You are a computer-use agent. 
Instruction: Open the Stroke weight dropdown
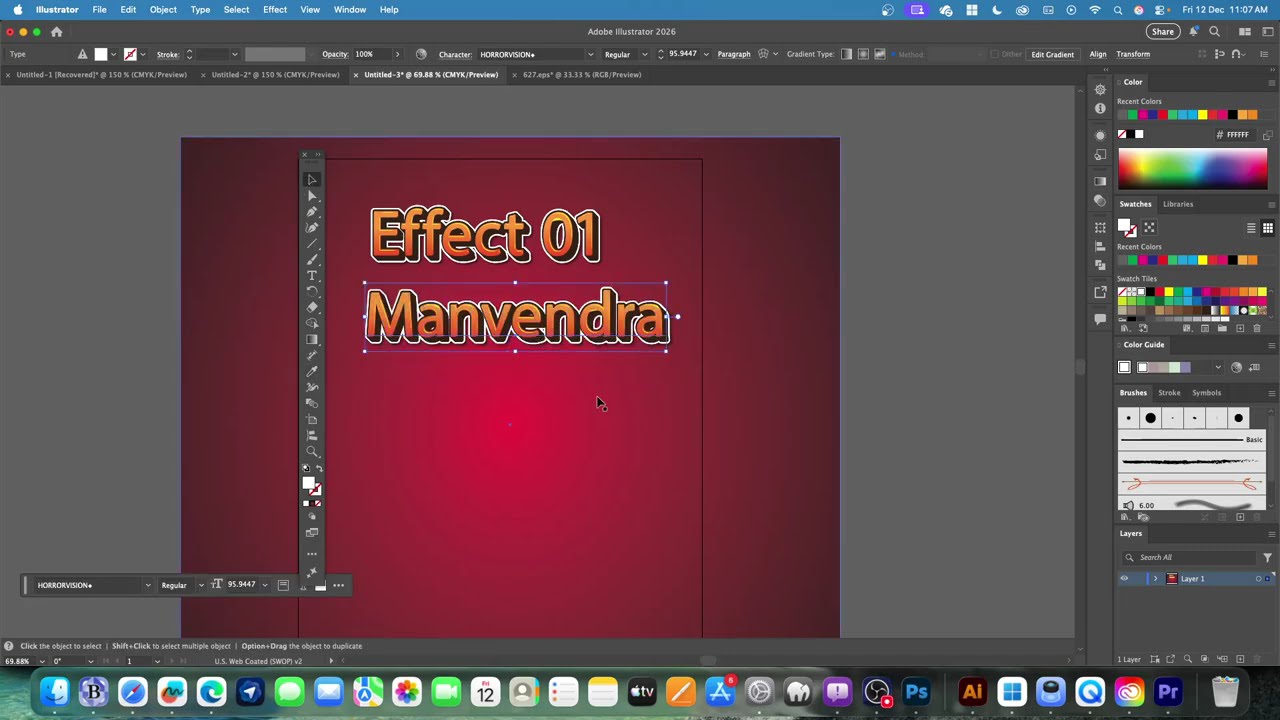pos(235,54)
